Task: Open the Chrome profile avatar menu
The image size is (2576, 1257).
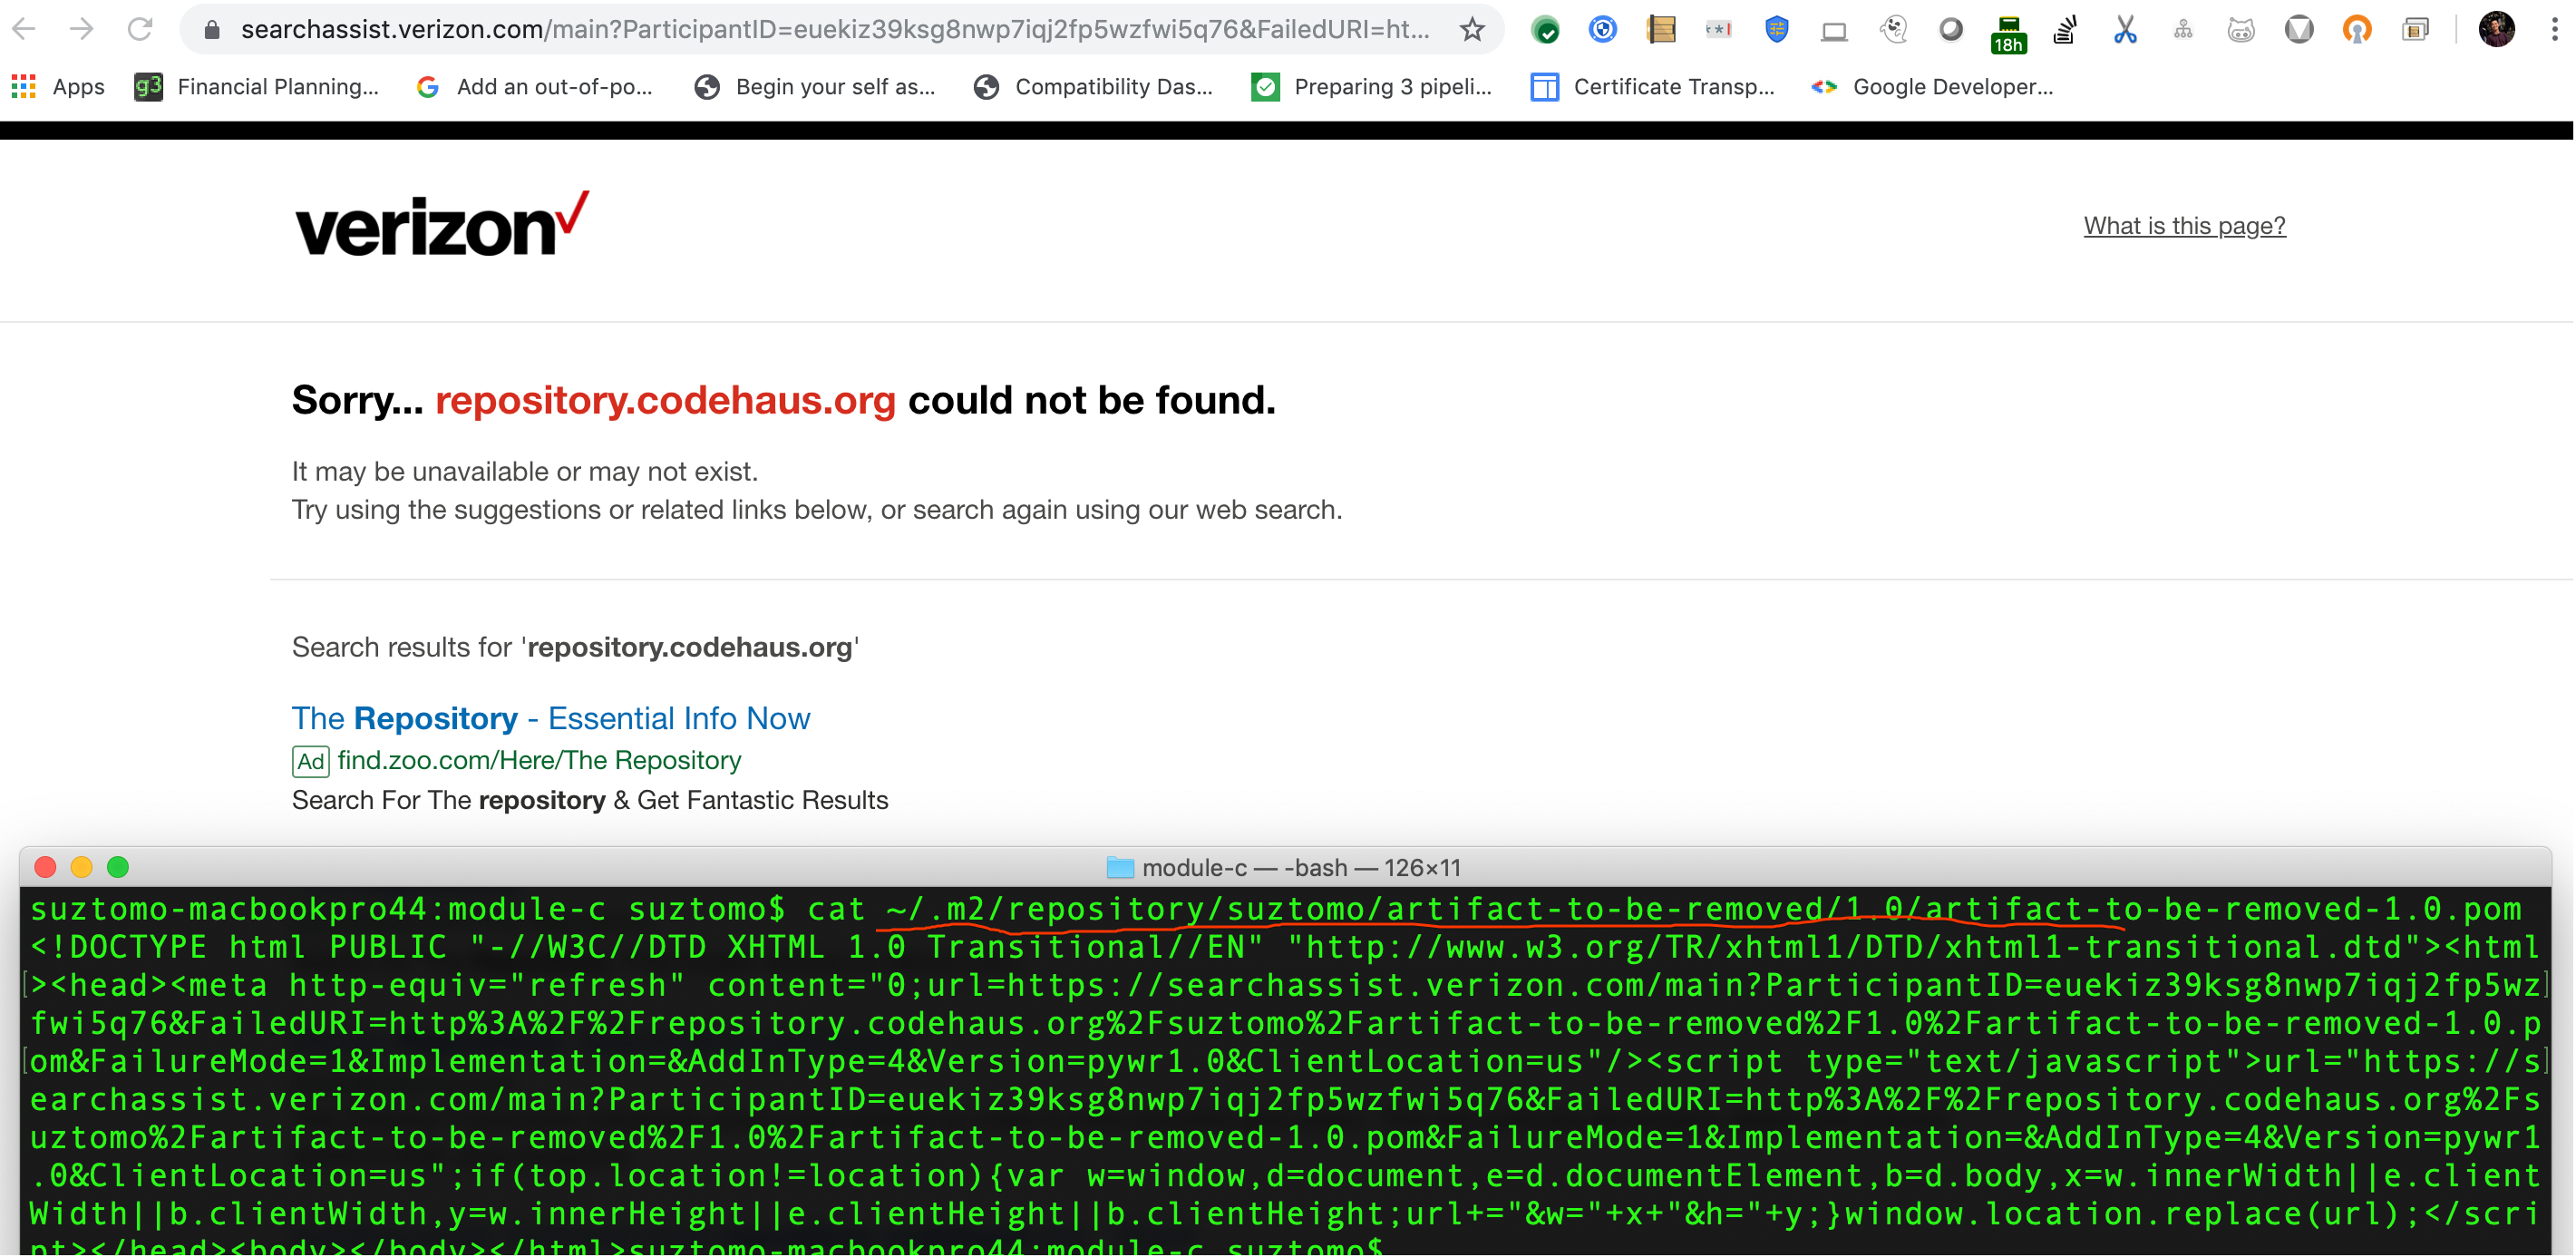Action: point(2498,29)
